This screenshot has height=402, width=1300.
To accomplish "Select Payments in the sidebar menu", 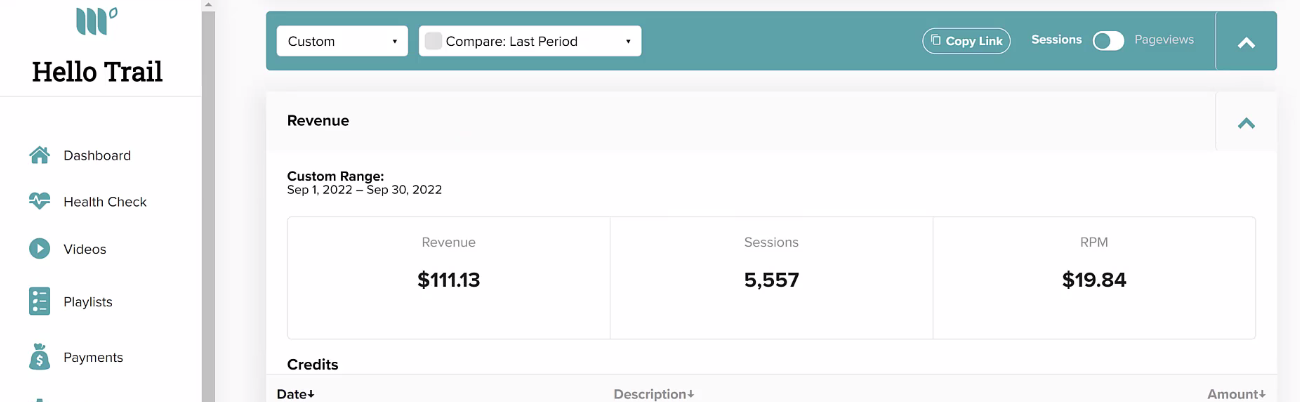I will (x=93, y=357).
